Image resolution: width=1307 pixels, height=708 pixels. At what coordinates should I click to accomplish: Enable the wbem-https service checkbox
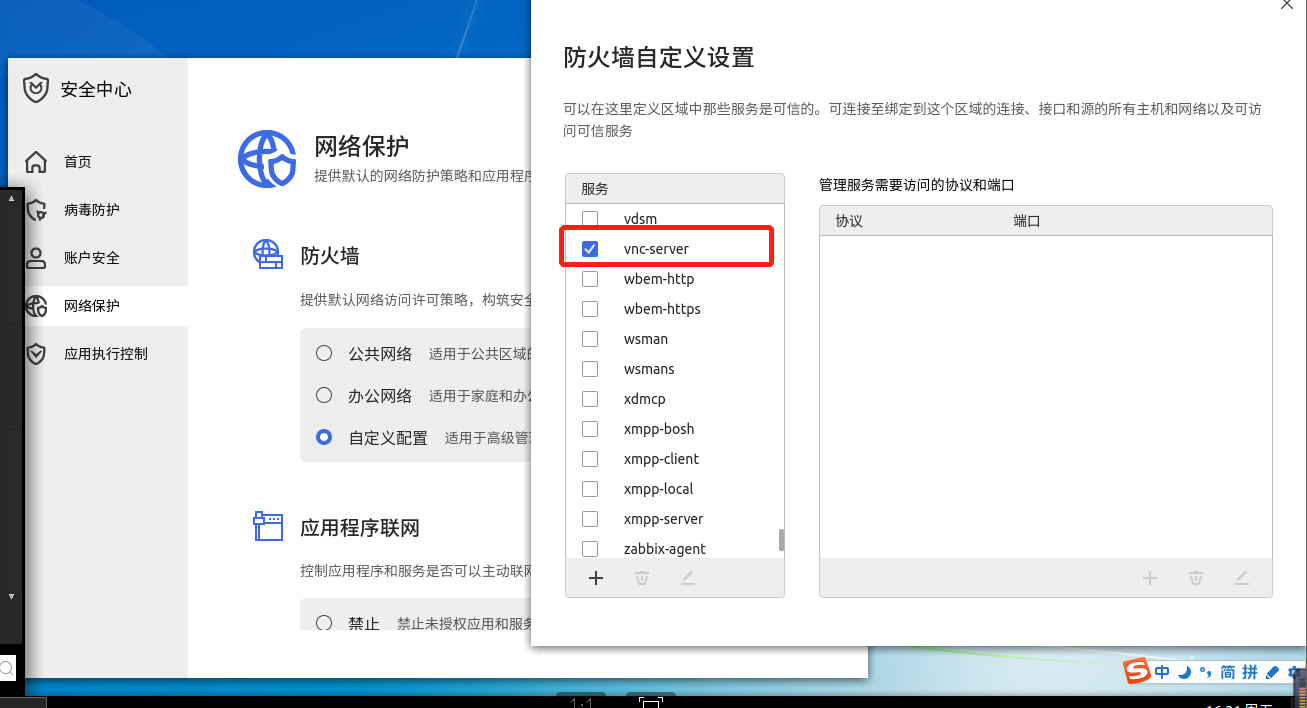(590, 309)
